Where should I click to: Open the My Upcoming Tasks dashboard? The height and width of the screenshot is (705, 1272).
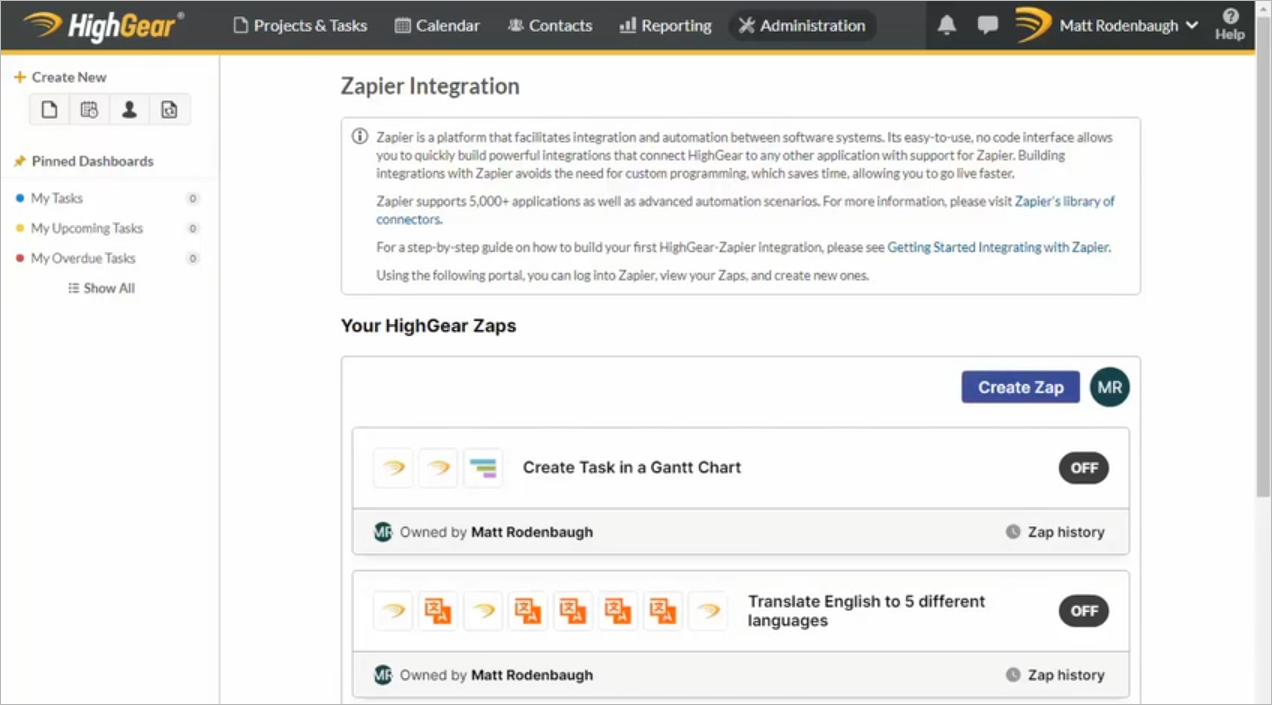point(87,228)
